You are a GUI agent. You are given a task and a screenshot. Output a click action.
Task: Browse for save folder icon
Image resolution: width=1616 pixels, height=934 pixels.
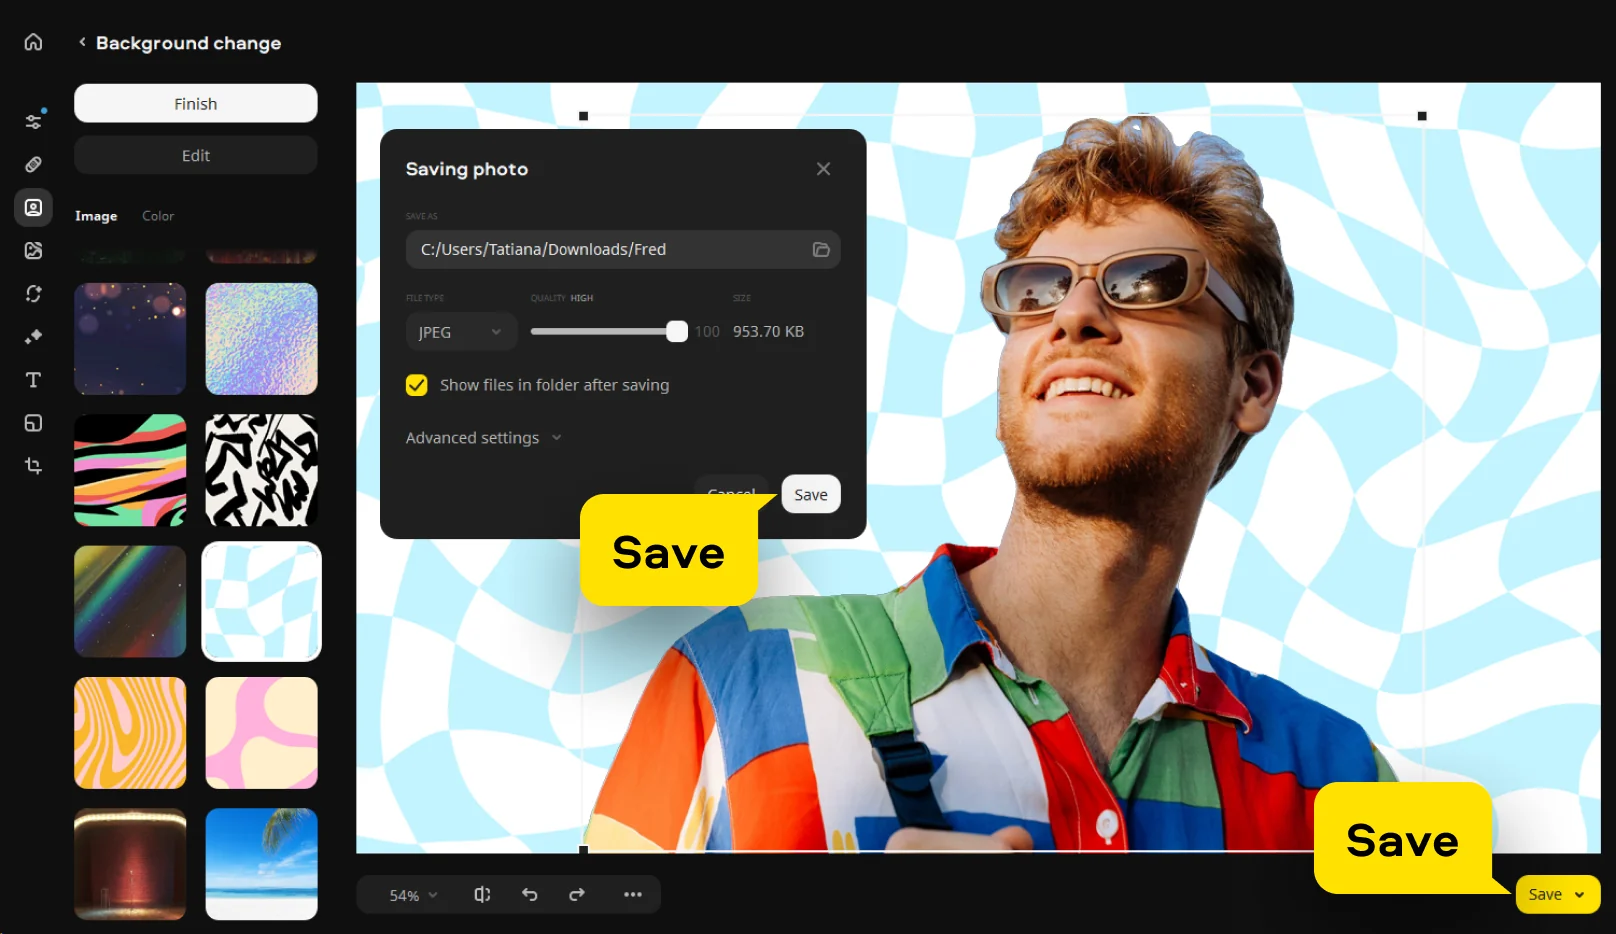click(821, 249)
